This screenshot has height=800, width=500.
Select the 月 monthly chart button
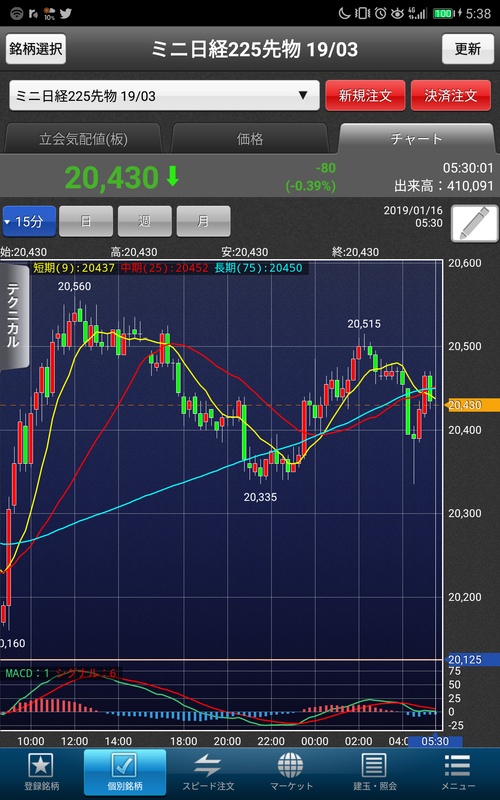(x=203, y=221)
